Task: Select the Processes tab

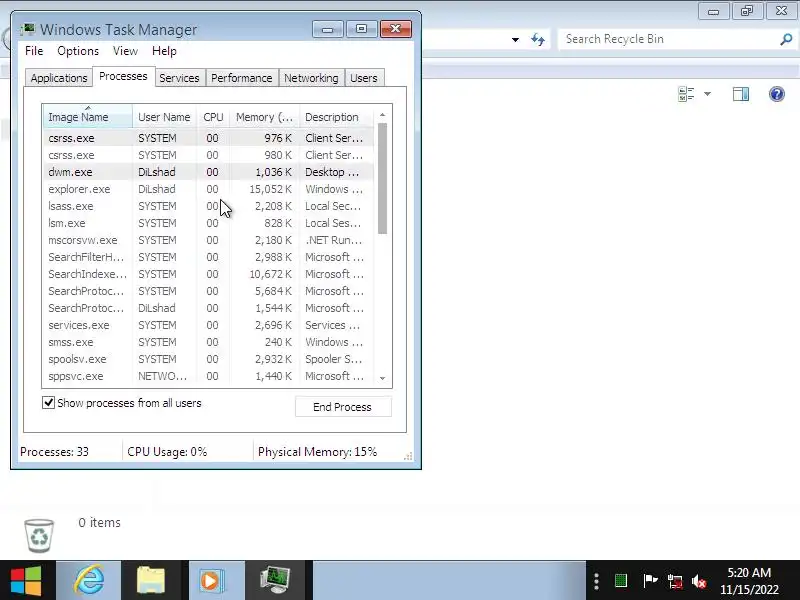Action: pos(123,77)
